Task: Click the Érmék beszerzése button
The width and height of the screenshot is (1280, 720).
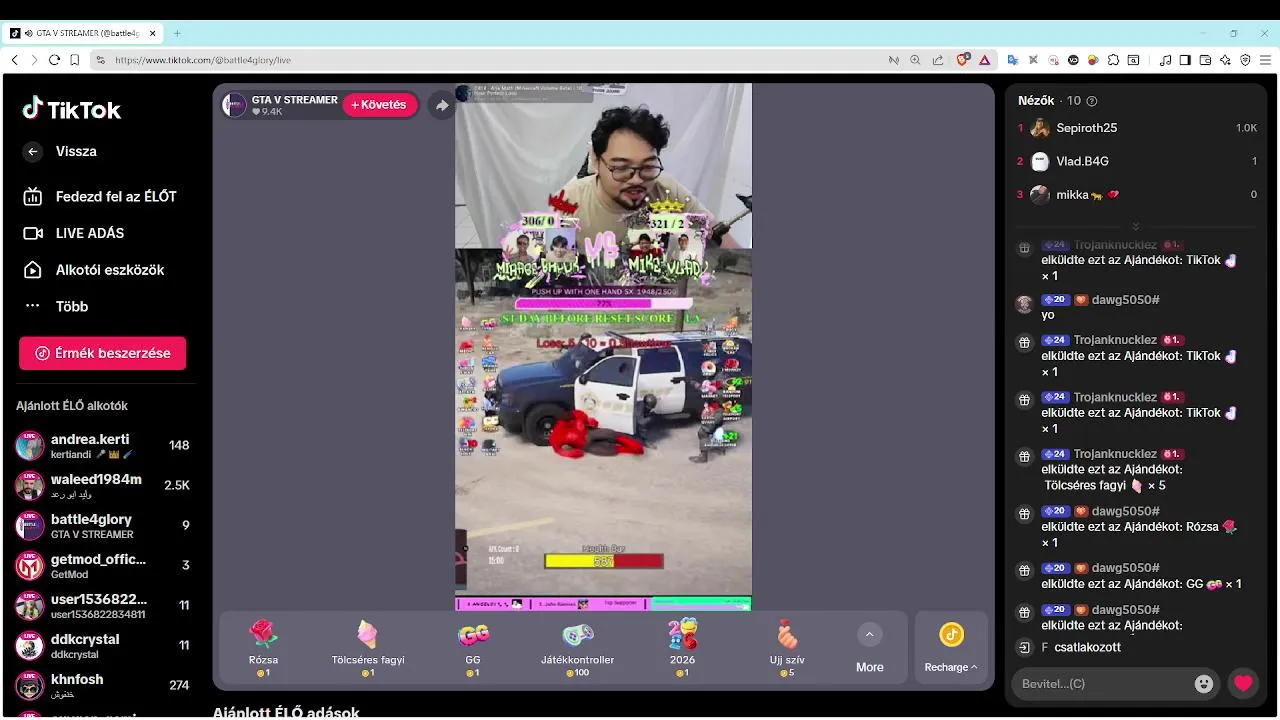Action: (102, 353)
